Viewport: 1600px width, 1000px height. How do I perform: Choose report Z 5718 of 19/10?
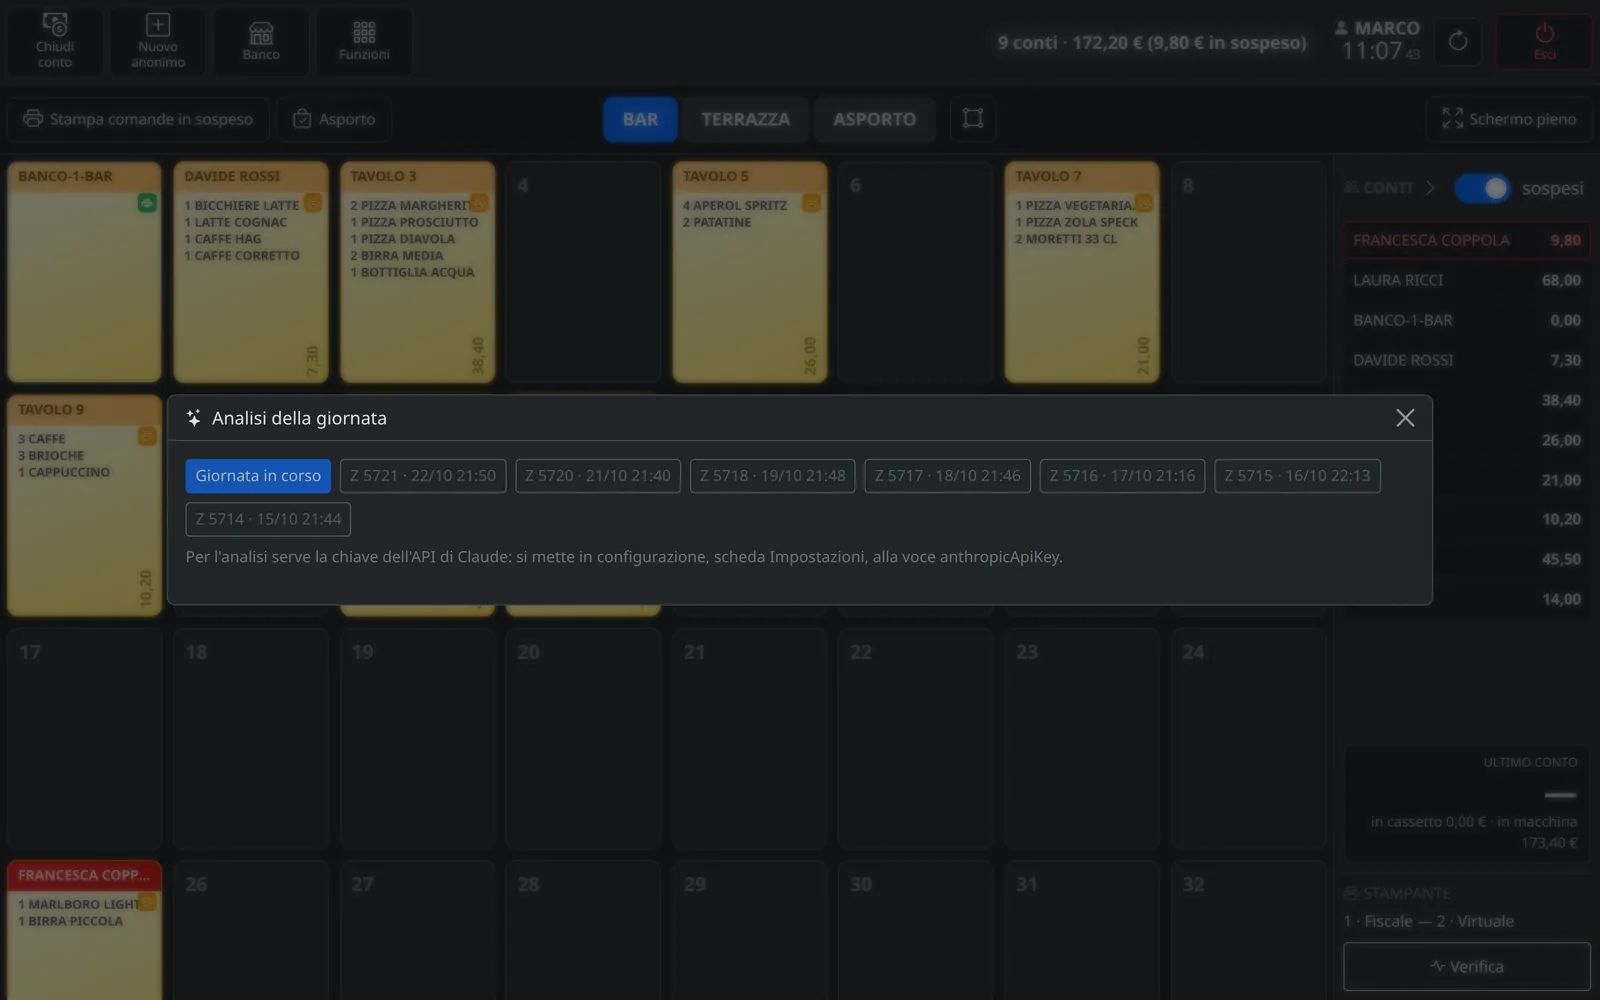click(773, 476)
